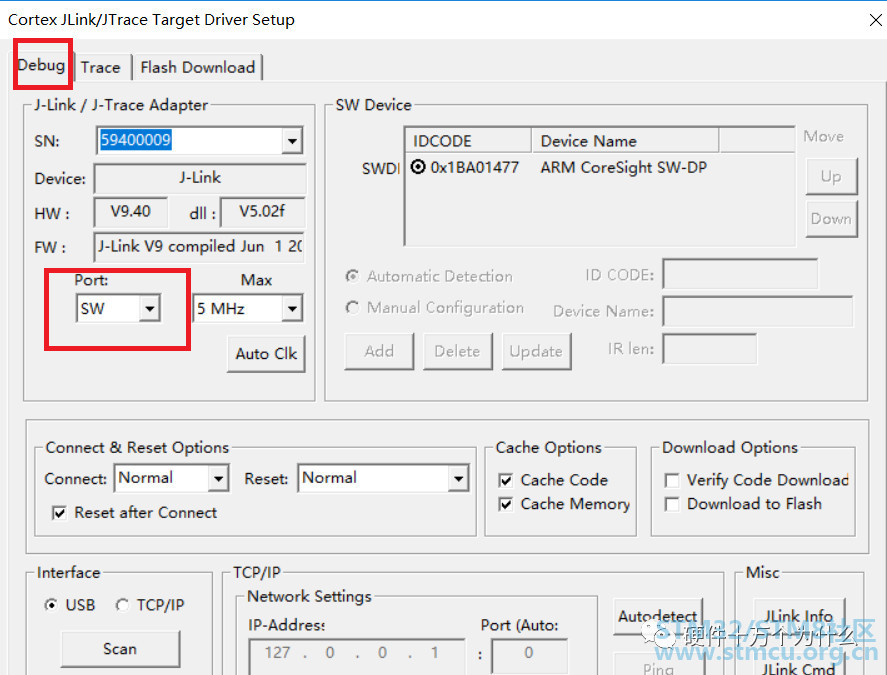Click the Scan button
887x675 pixels.
pyautogui.click(x=120, y=648)
